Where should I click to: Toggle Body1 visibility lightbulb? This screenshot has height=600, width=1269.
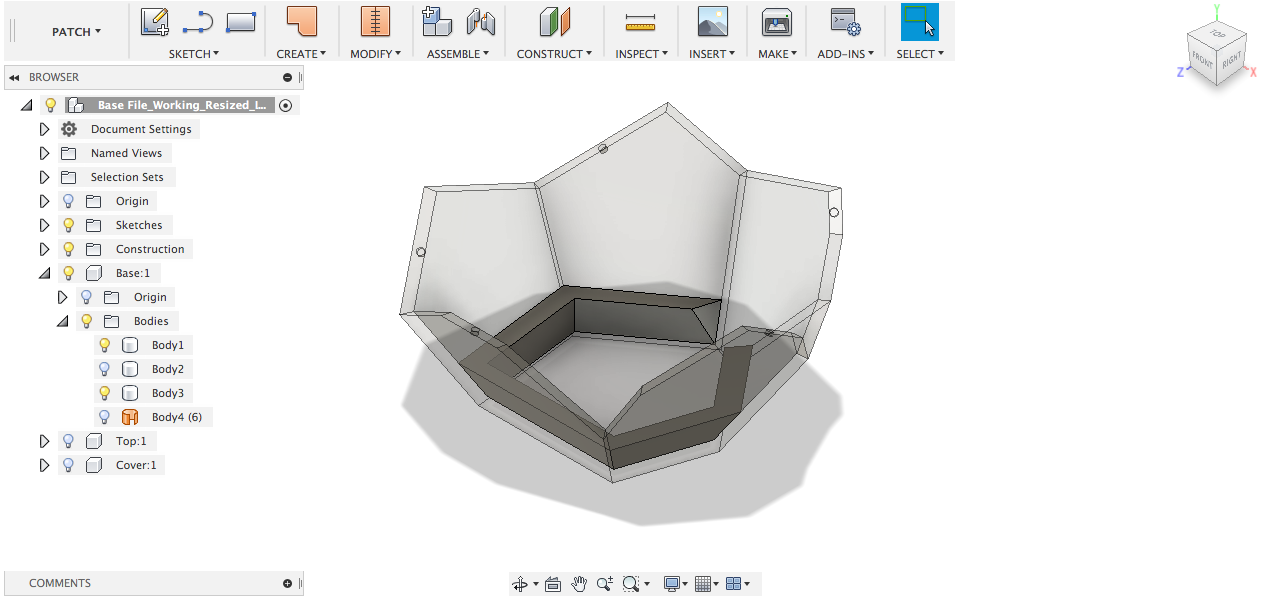click(x=104, y=345)
